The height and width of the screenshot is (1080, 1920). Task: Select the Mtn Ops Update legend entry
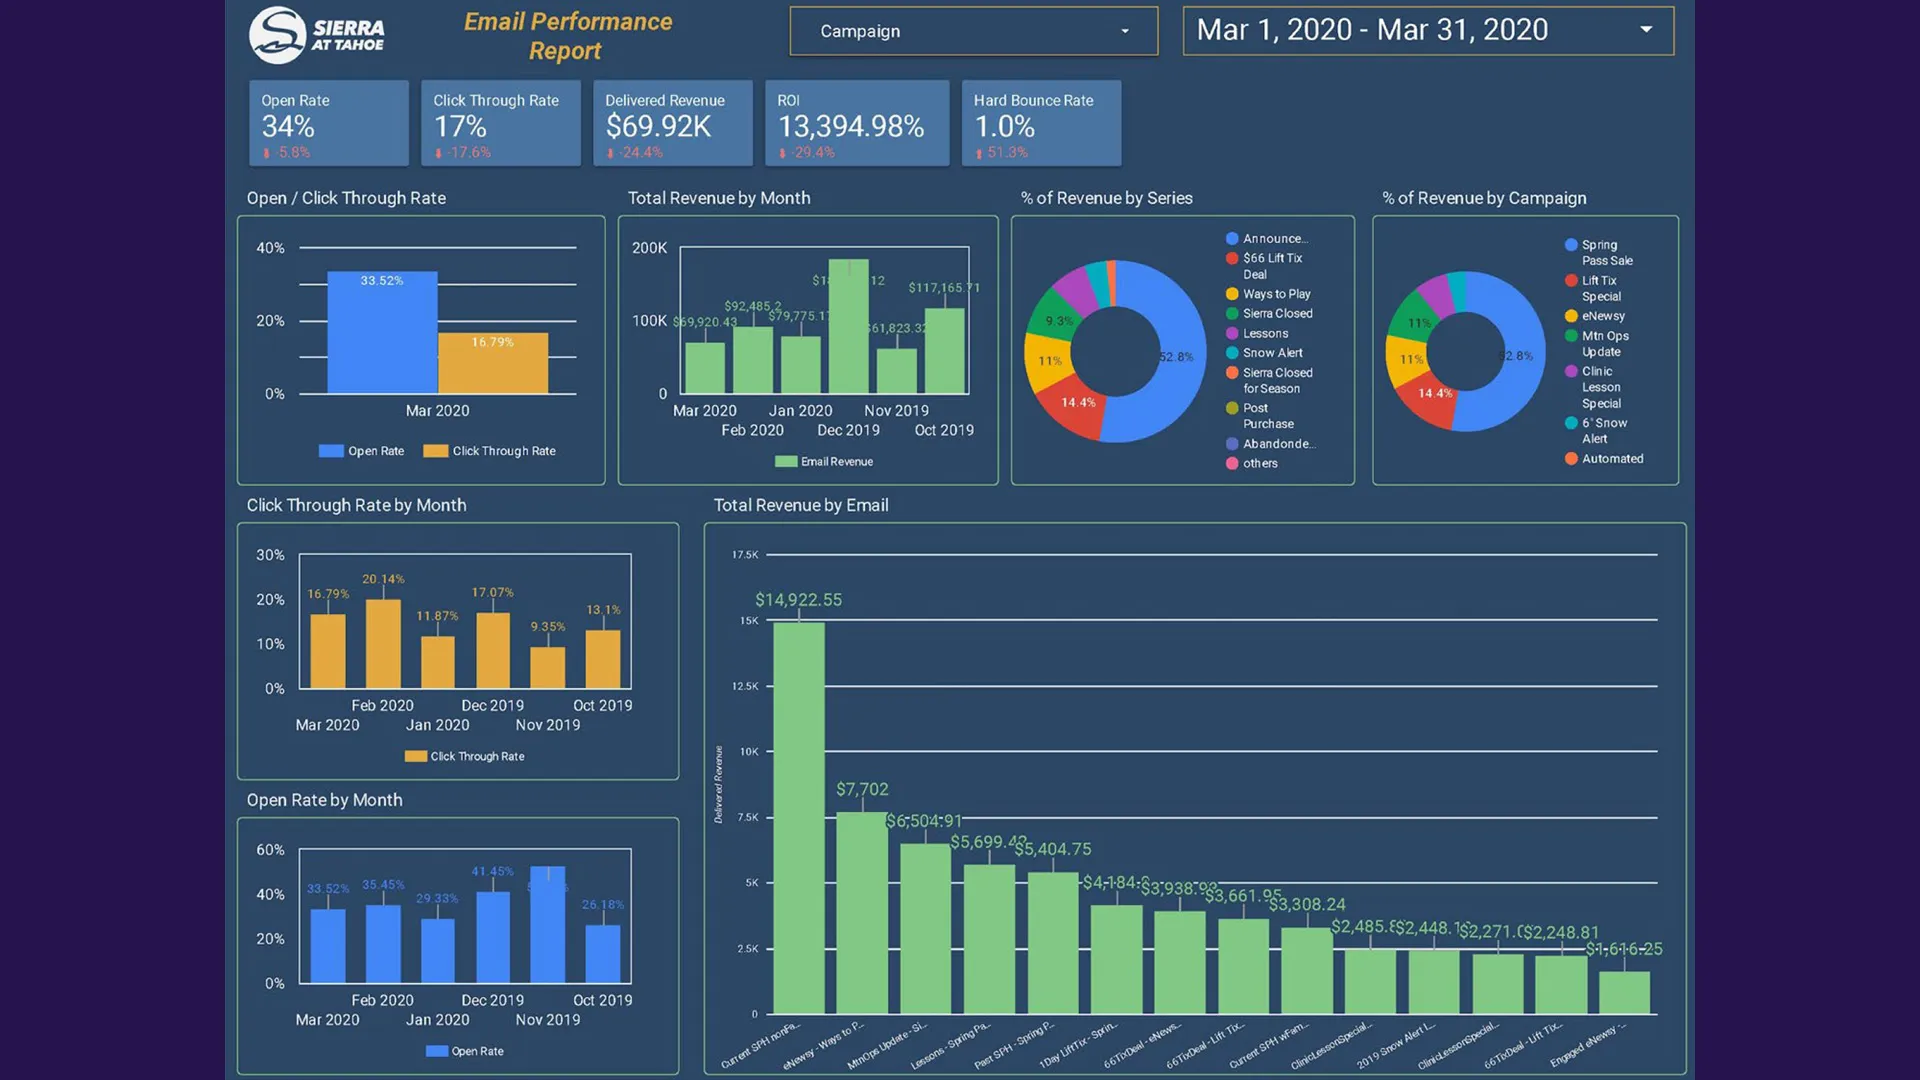[1597, 344]
